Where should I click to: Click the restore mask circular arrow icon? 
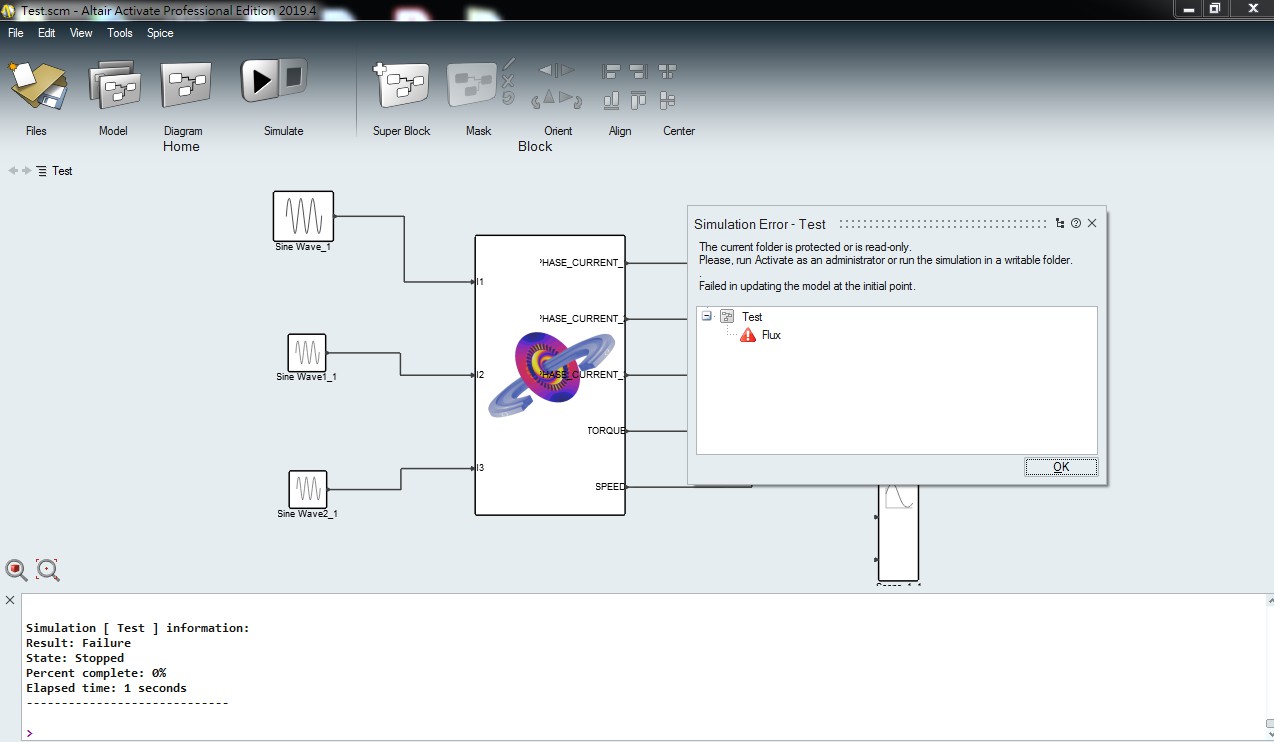pyautogui.click(x=508, y=98)
